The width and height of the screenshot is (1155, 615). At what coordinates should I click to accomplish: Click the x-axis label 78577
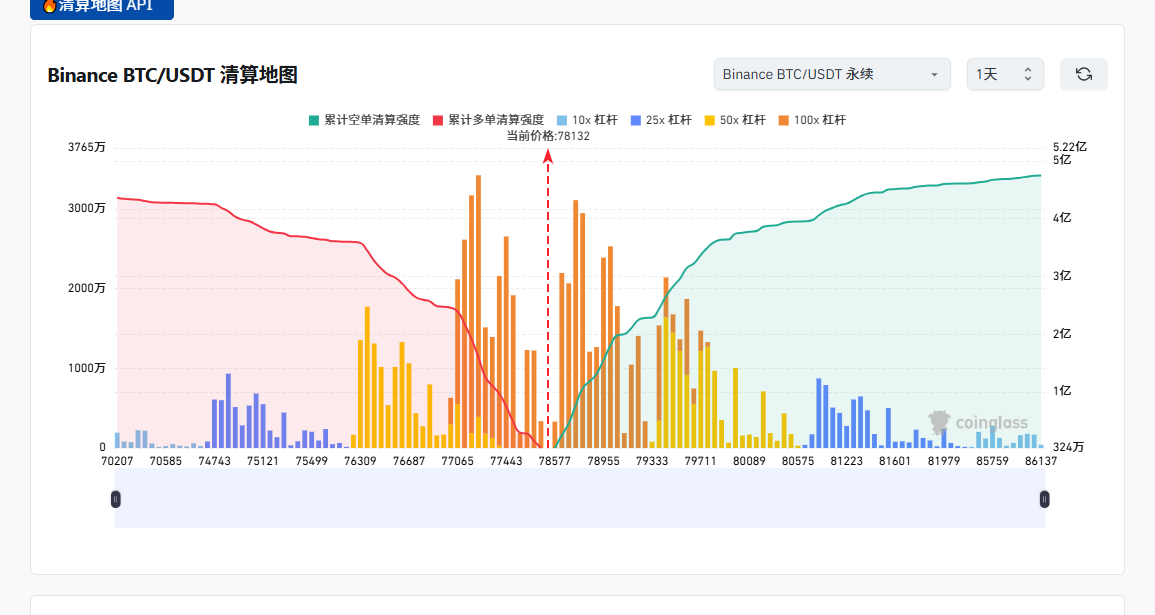[x=555, y=461]
